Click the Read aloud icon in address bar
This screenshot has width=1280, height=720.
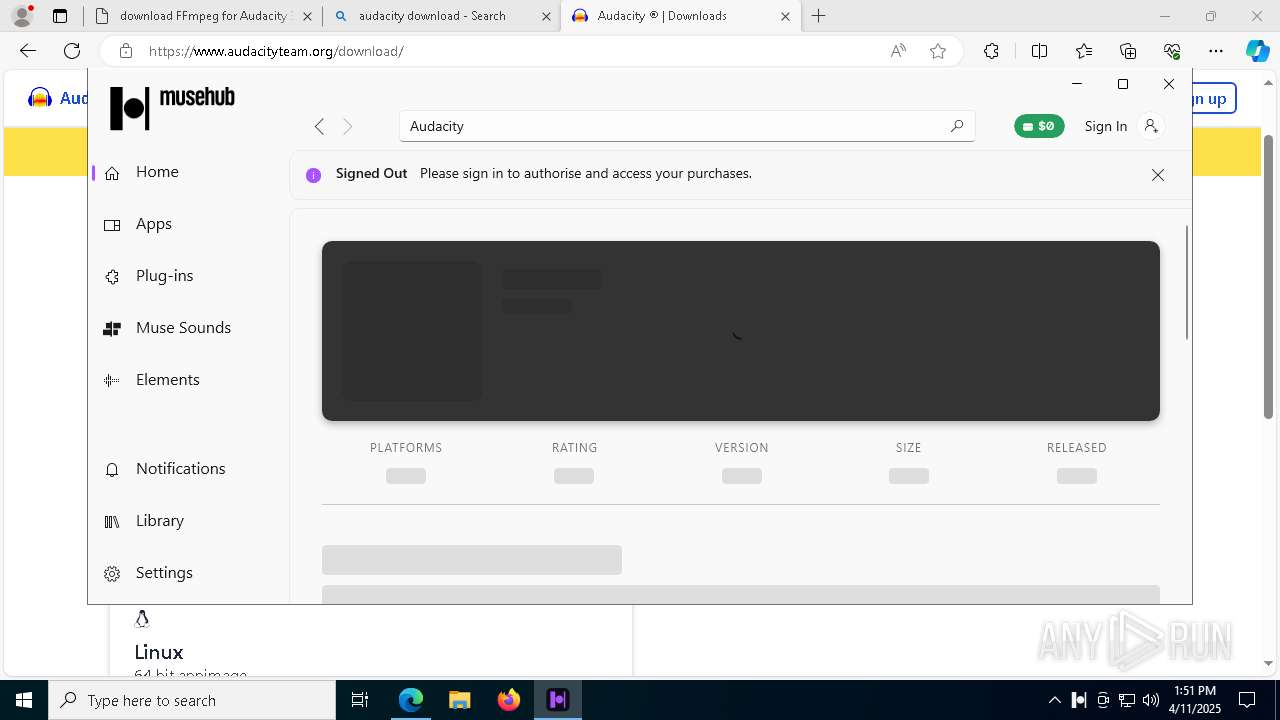[898, 51]
